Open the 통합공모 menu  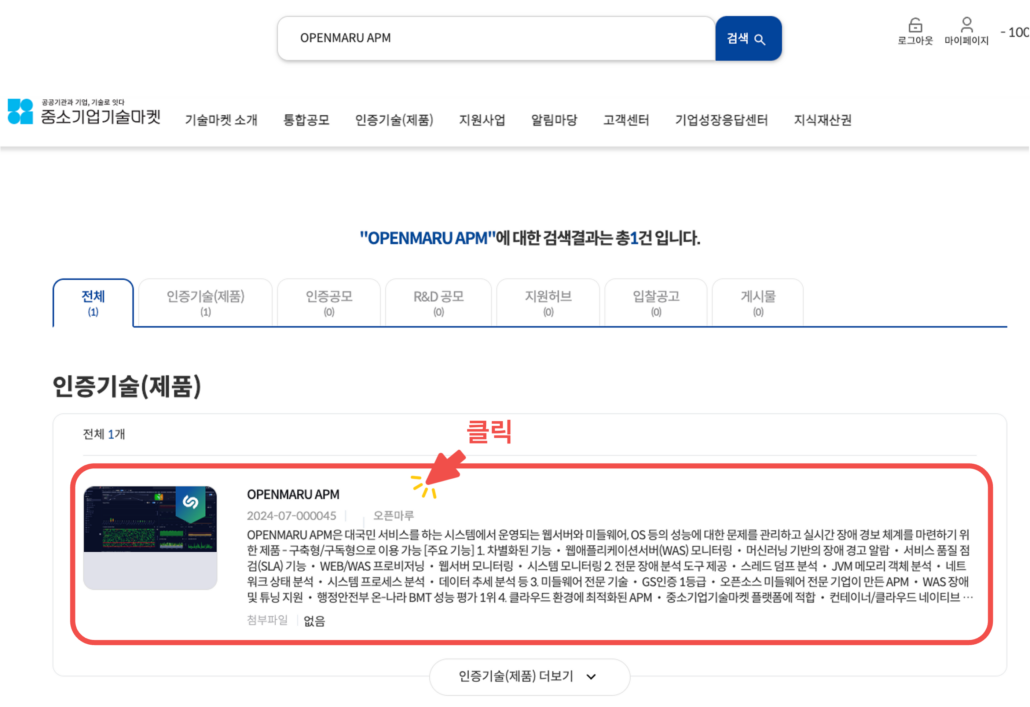tap(306, 118)
